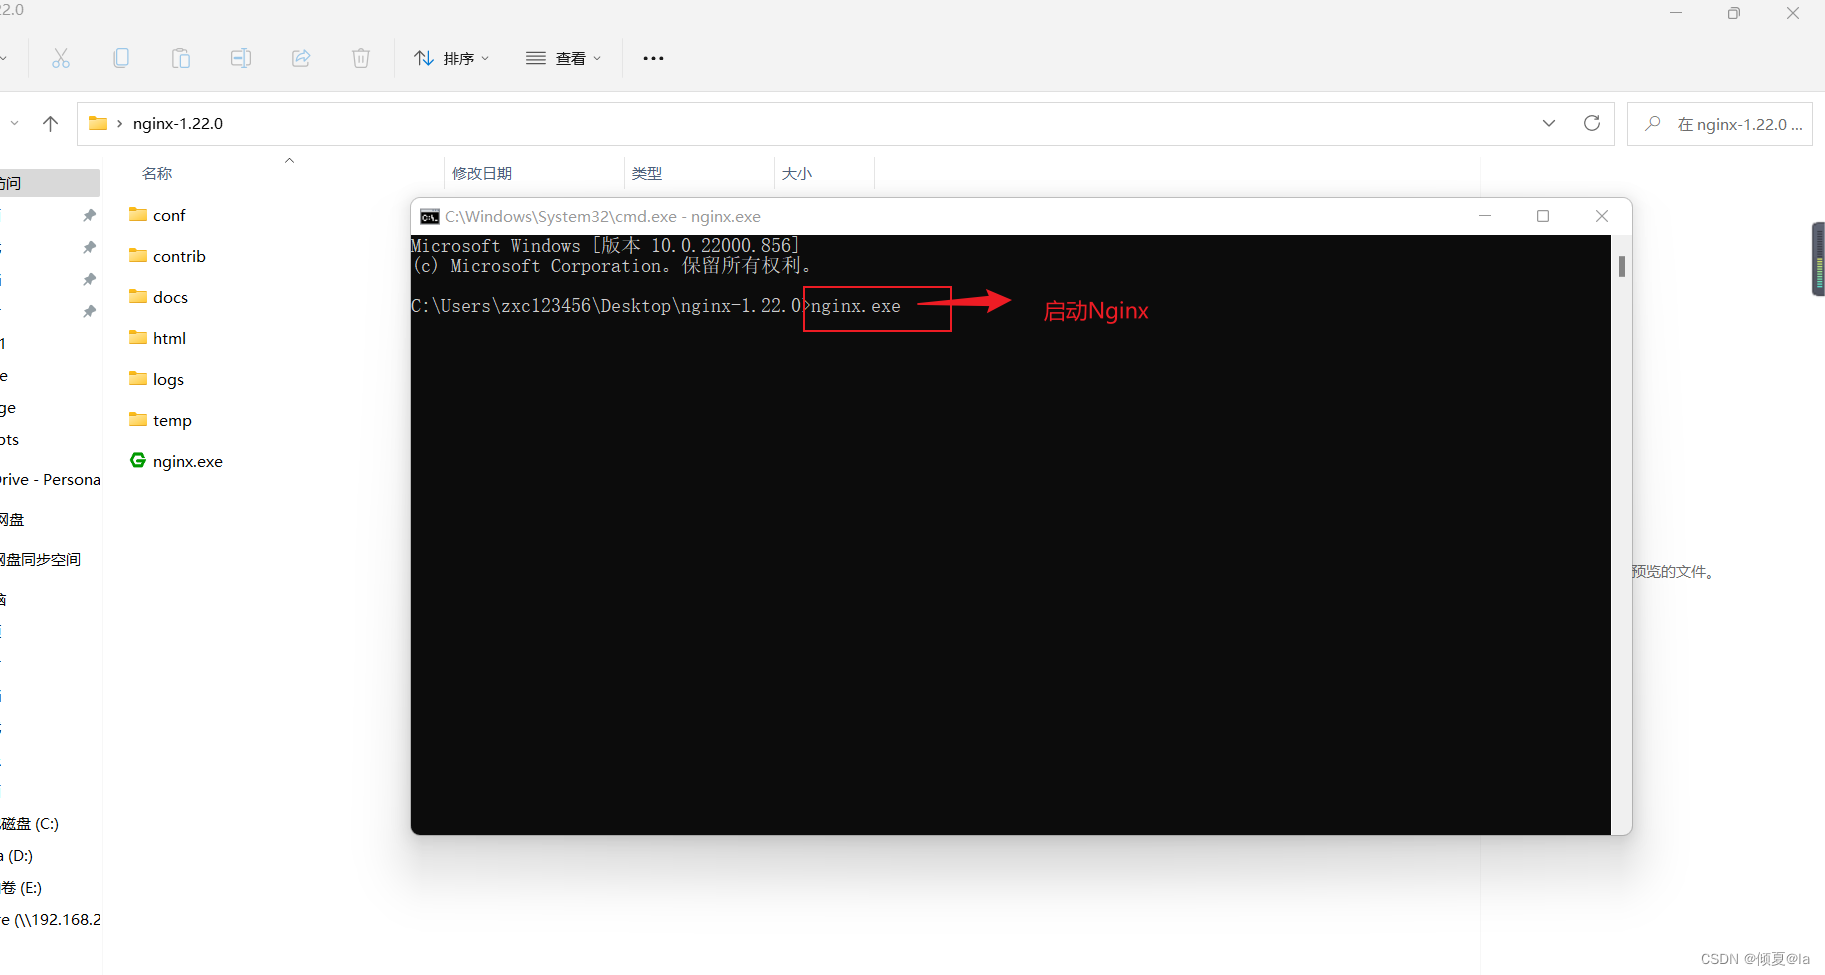The height and width of the screenshot is (975, 1825).
Task: Click the search box for nginx-1.22.0
Action: coord(1720,124)
